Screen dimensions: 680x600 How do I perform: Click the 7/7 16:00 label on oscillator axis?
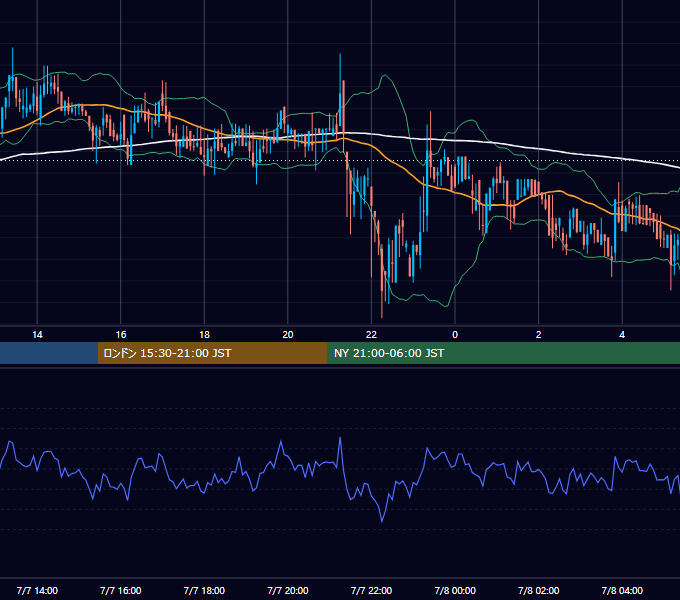coord(121,590)
